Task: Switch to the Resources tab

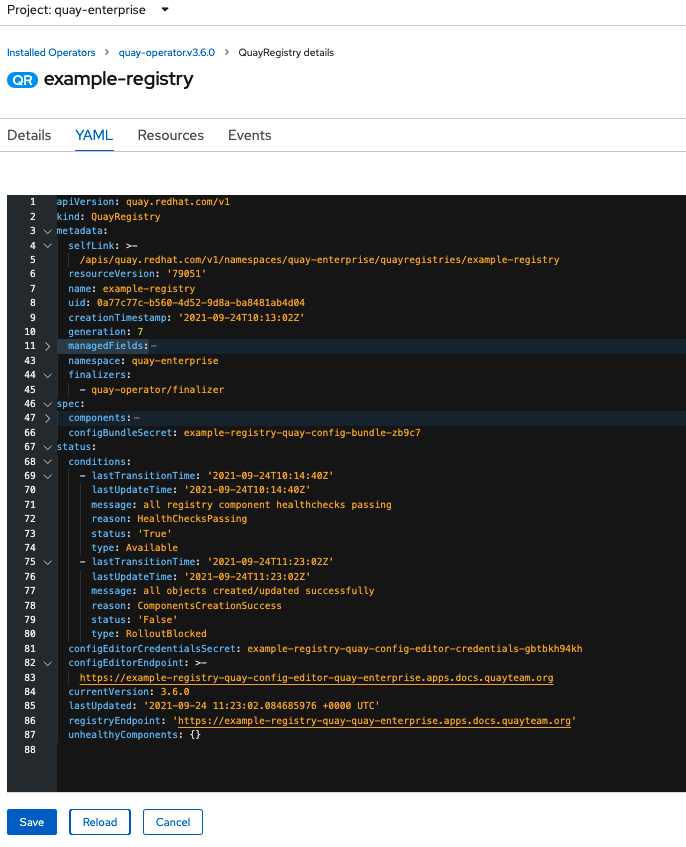Action: click(x=170, y=135)
